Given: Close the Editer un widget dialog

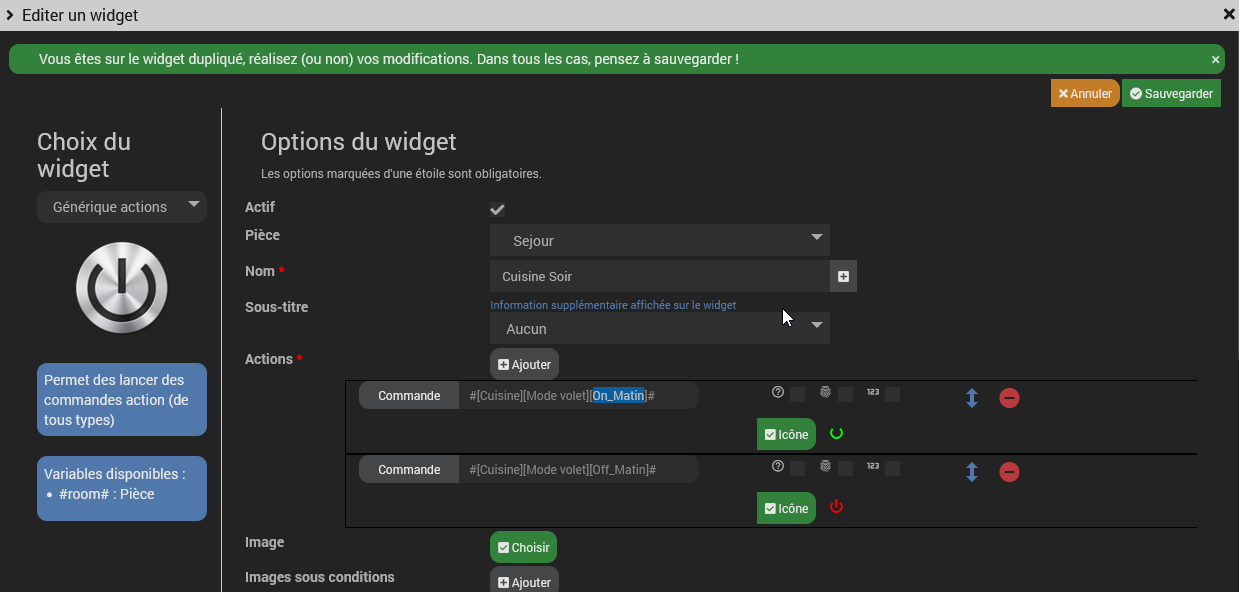Looking at the screenshot, I should tap(1229, 14).
